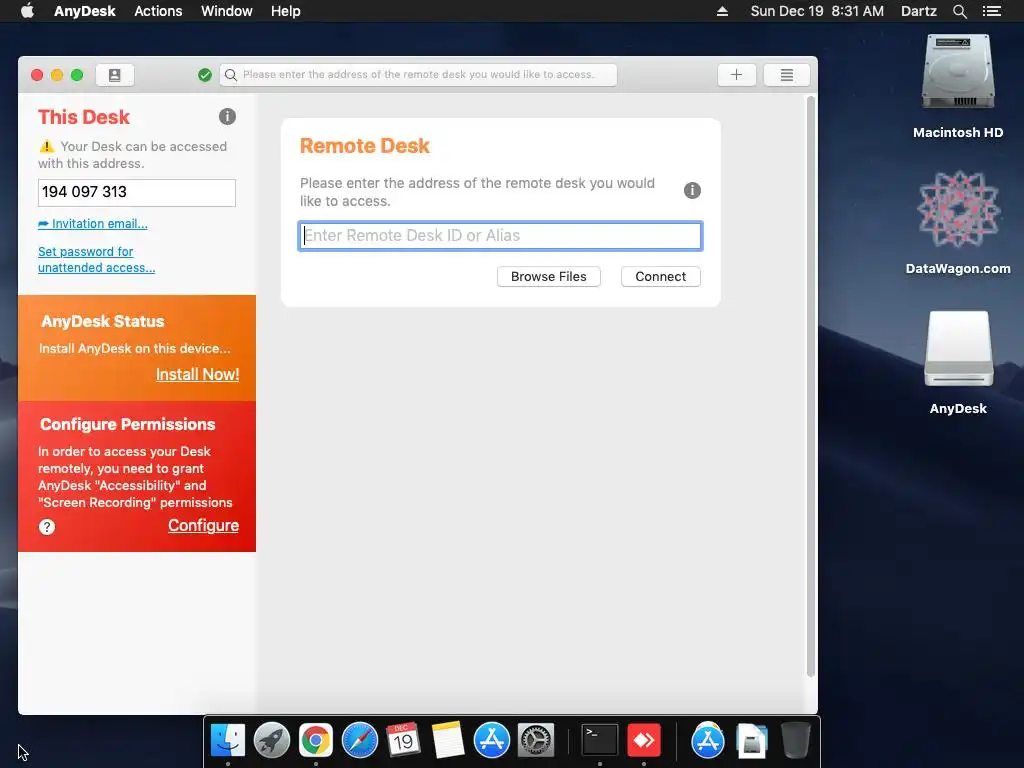Open Finder from the Dock
The image size is (1024, 768).
[x=228, y=741]
